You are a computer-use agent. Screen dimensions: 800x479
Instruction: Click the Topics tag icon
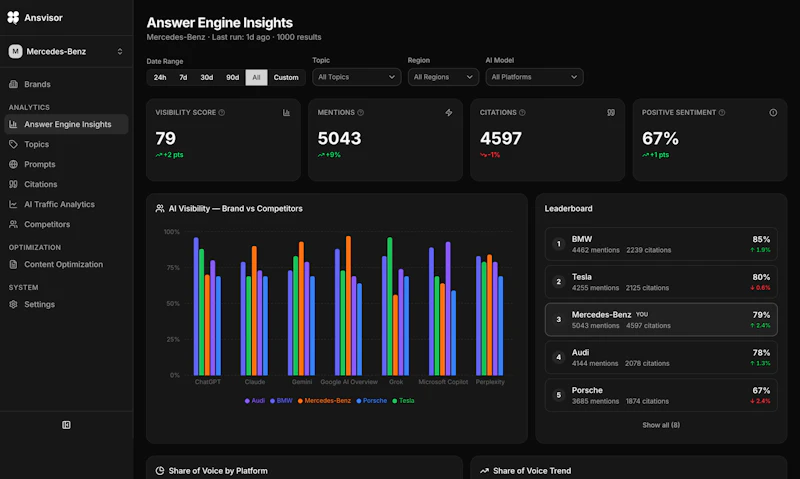[x=13, y=144]
